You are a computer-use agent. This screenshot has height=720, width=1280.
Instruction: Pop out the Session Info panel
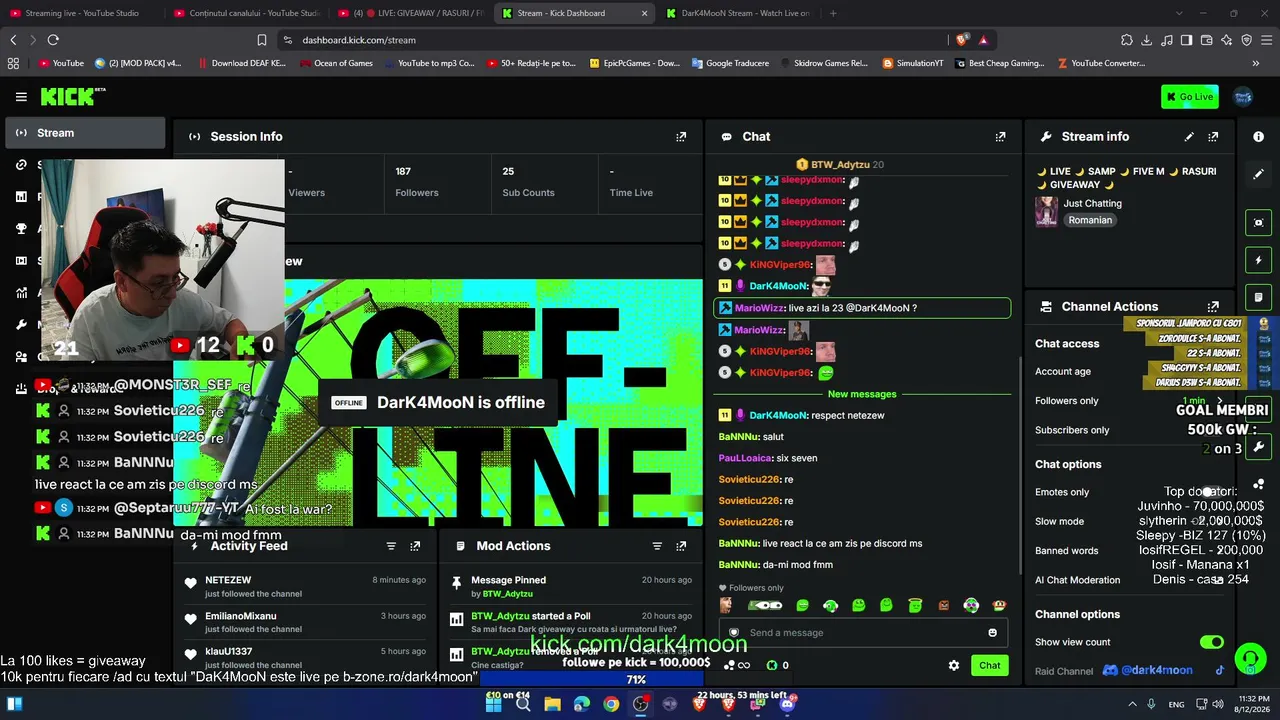pos(681,137)
